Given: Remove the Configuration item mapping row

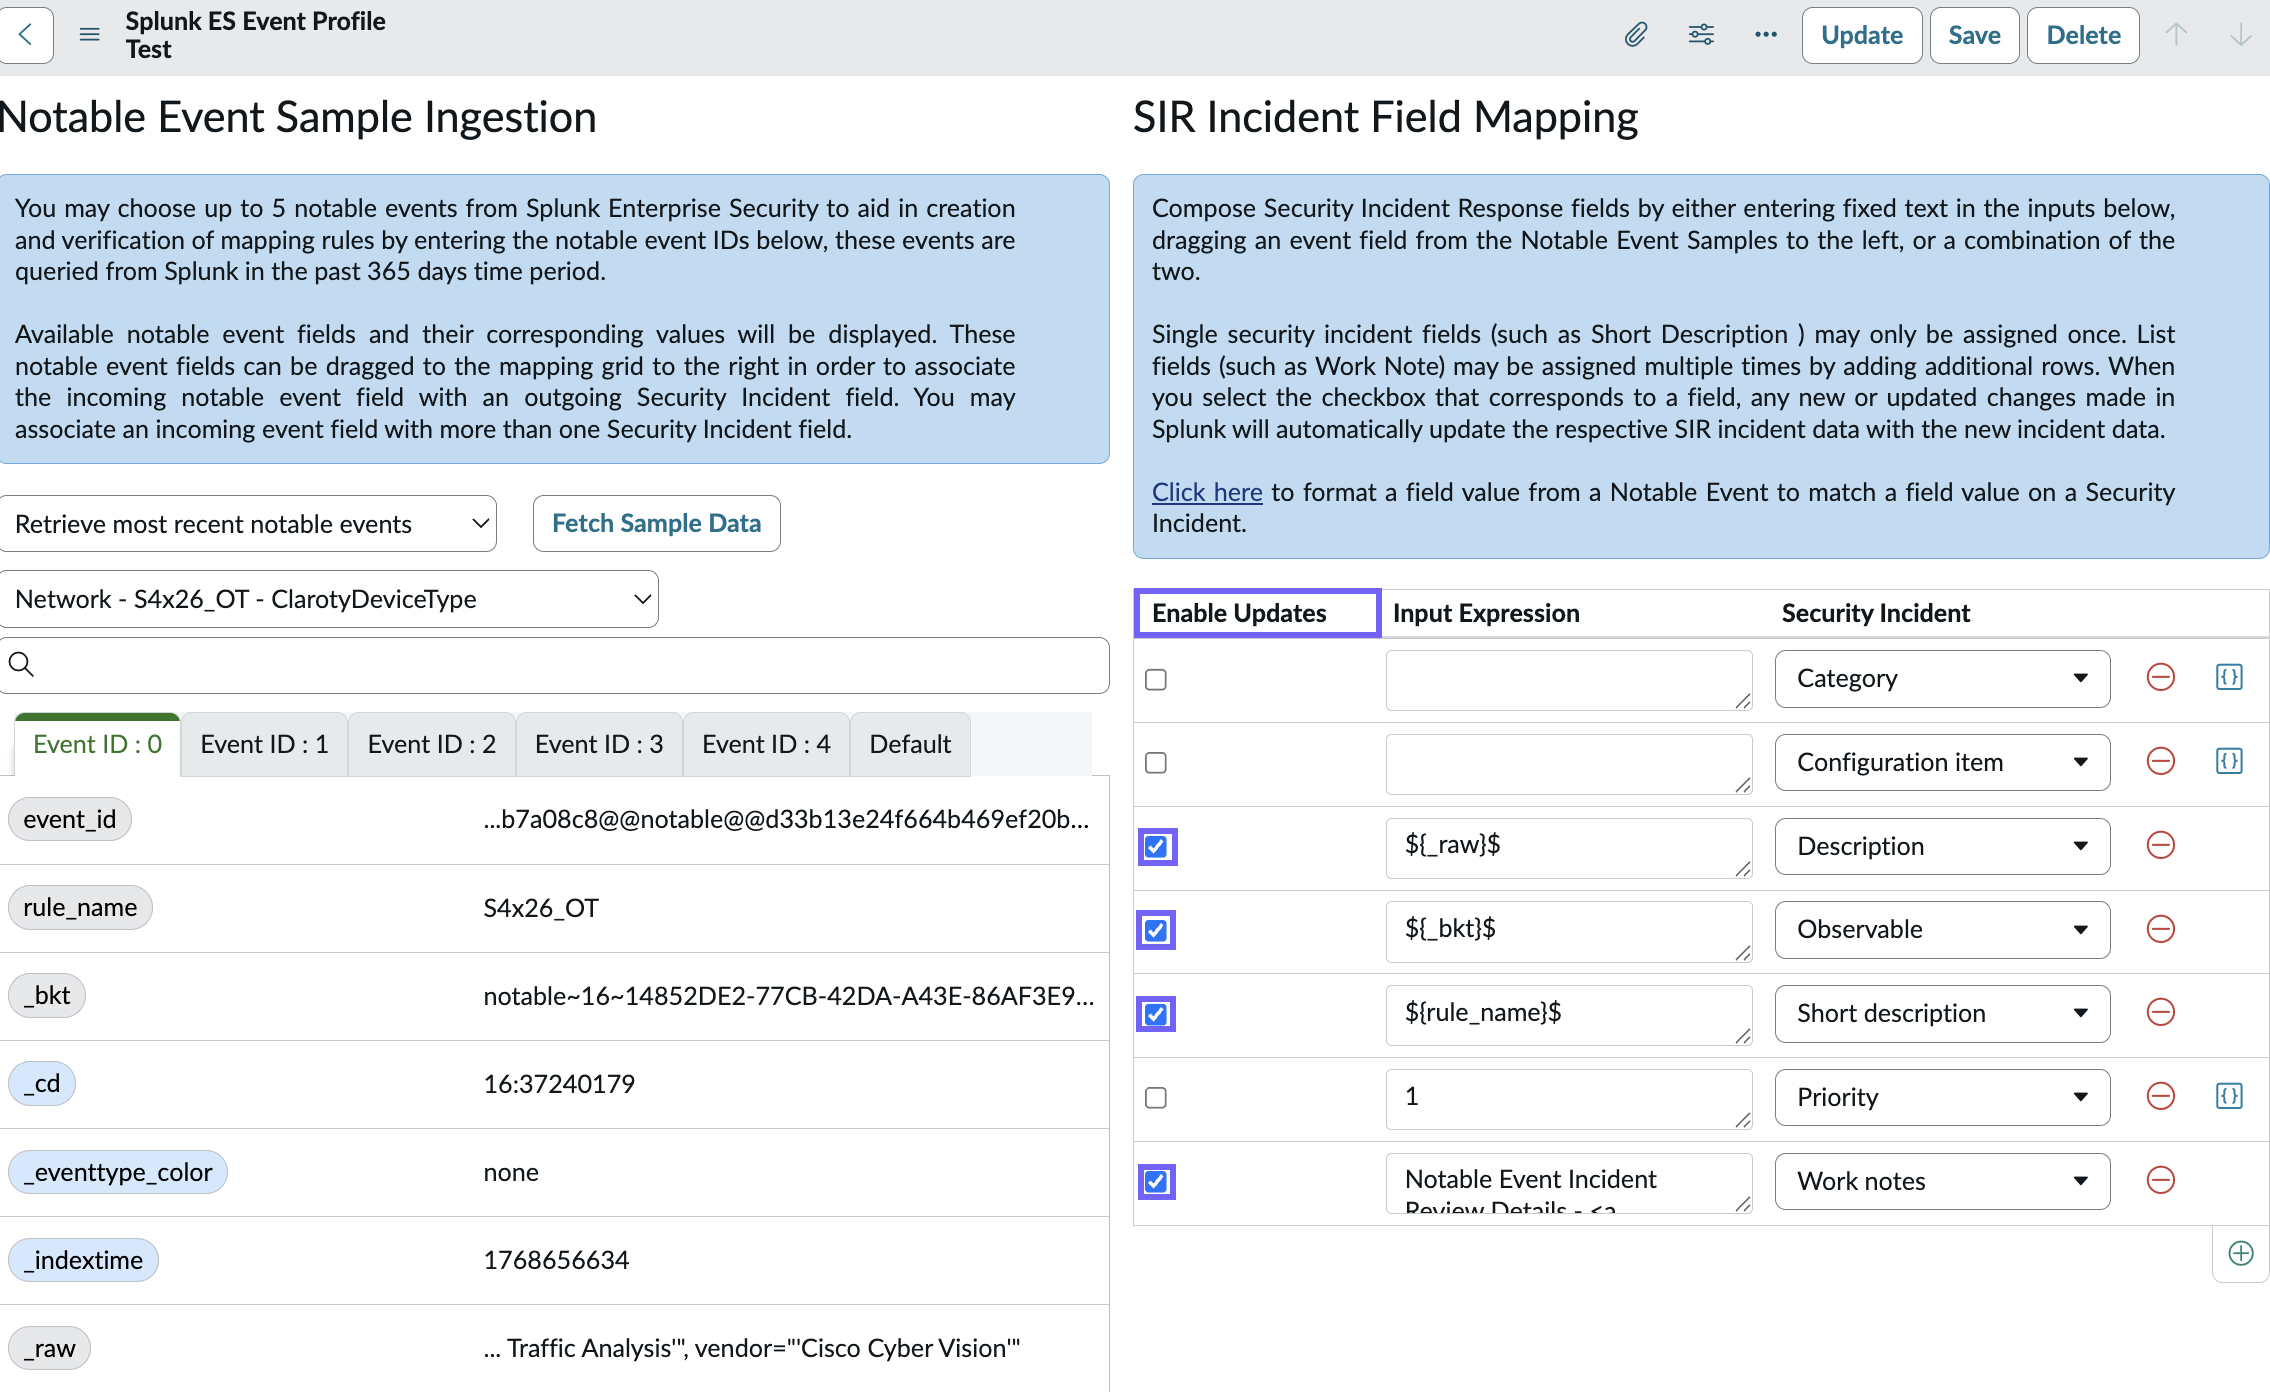Looking at the screenshot, I should 2161,762.
